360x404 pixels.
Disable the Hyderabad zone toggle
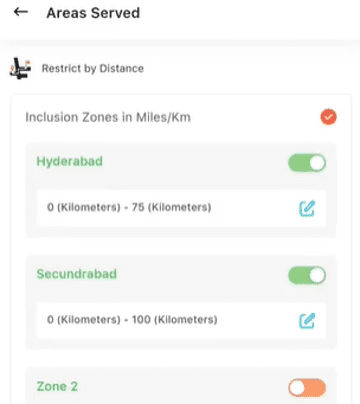tap(307, 163)
